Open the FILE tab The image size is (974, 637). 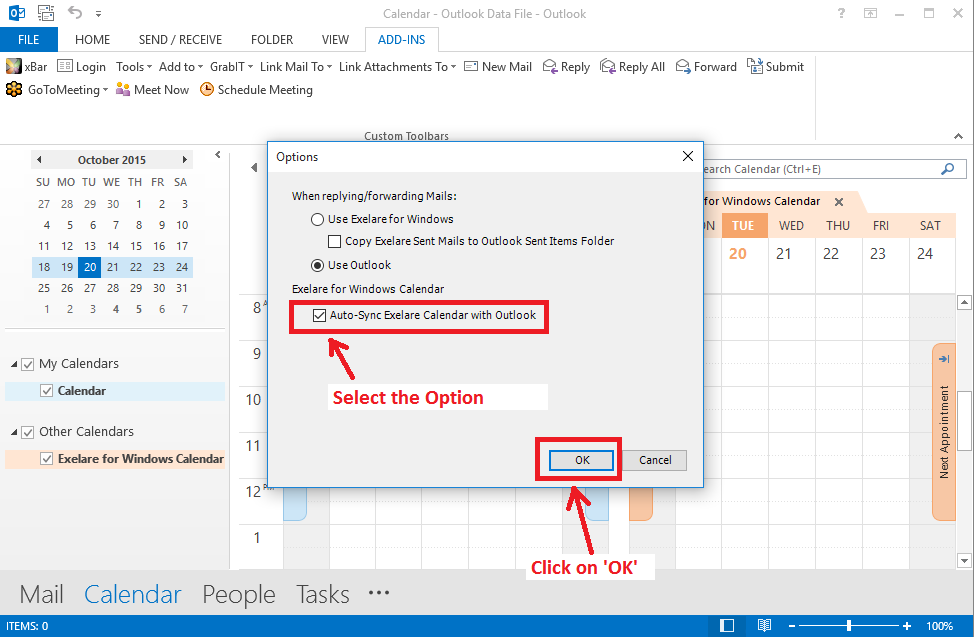[29, 40]
